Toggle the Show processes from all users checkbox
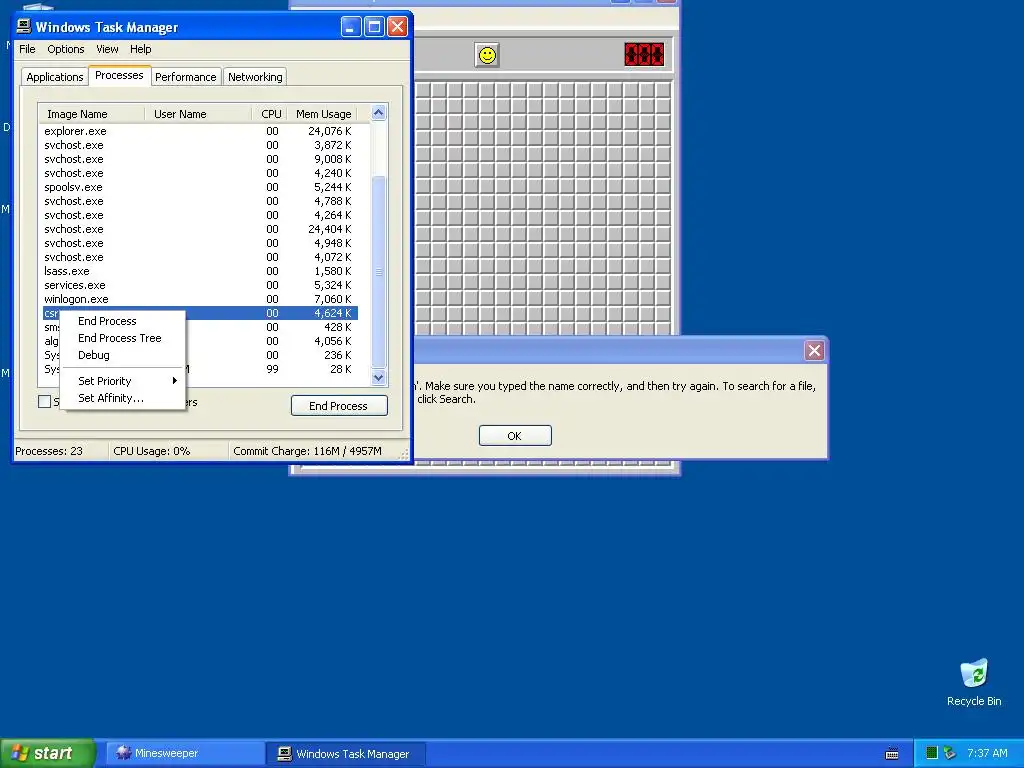The height and width of the screenshot is (768, 1024). coord(44,402)
